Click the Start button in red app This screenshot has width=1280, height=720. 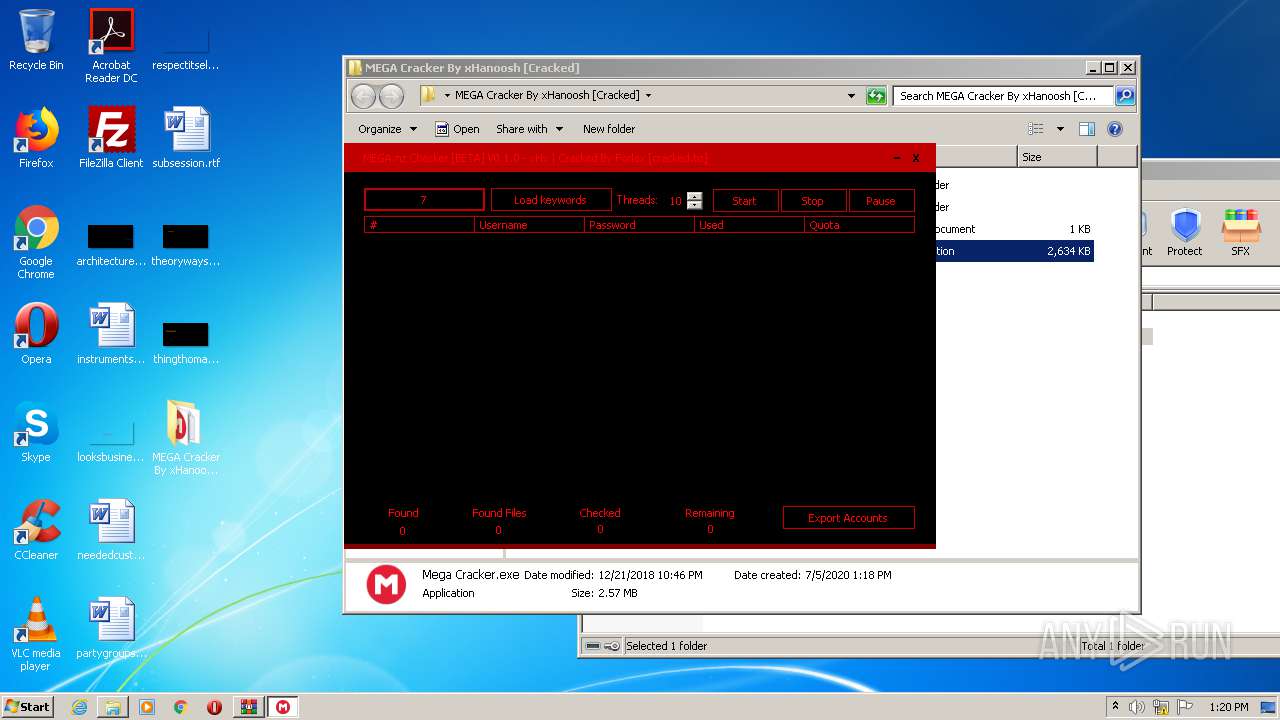[745, 200]
